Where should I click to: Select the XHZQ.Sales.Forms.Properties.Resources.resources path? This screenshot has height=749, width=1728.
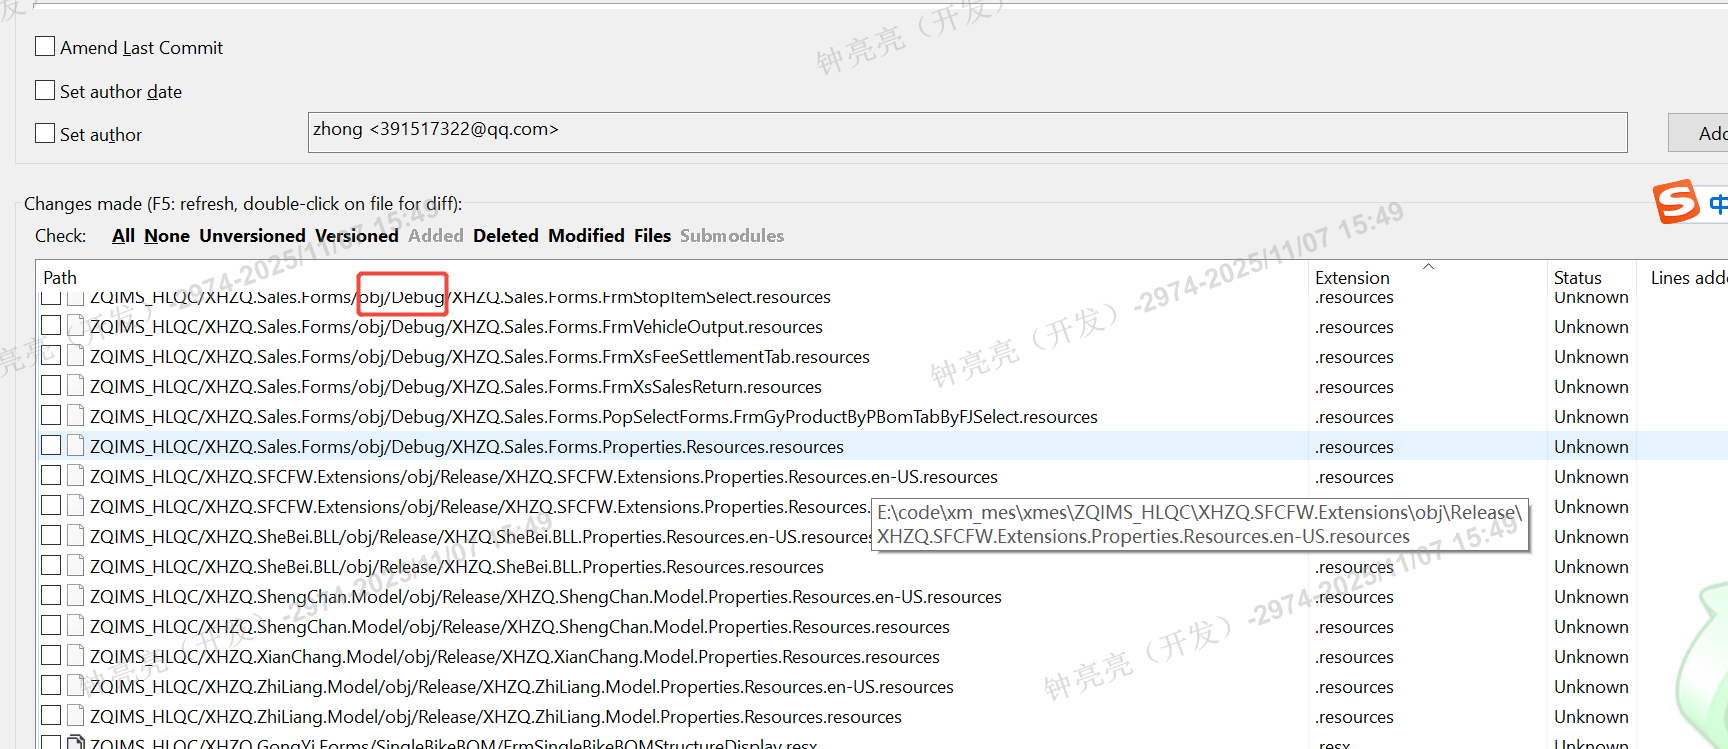[x=467, y=447]
